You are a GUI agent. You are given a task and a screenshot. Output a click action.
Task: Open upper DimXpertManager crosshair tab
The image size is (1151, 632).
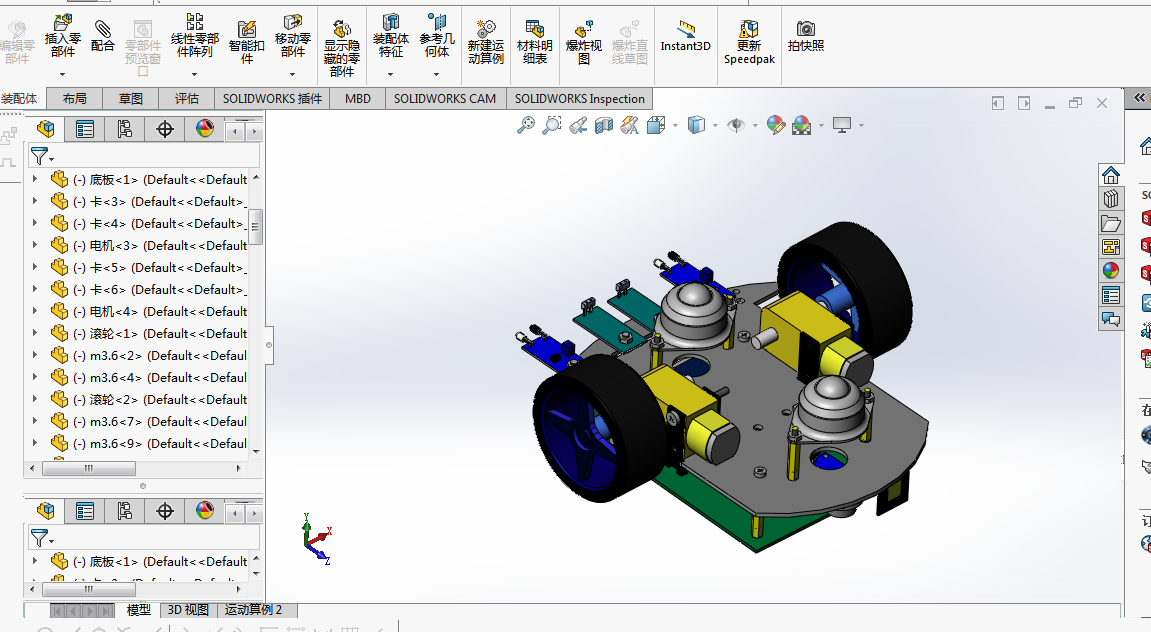(x=164, y=129)
